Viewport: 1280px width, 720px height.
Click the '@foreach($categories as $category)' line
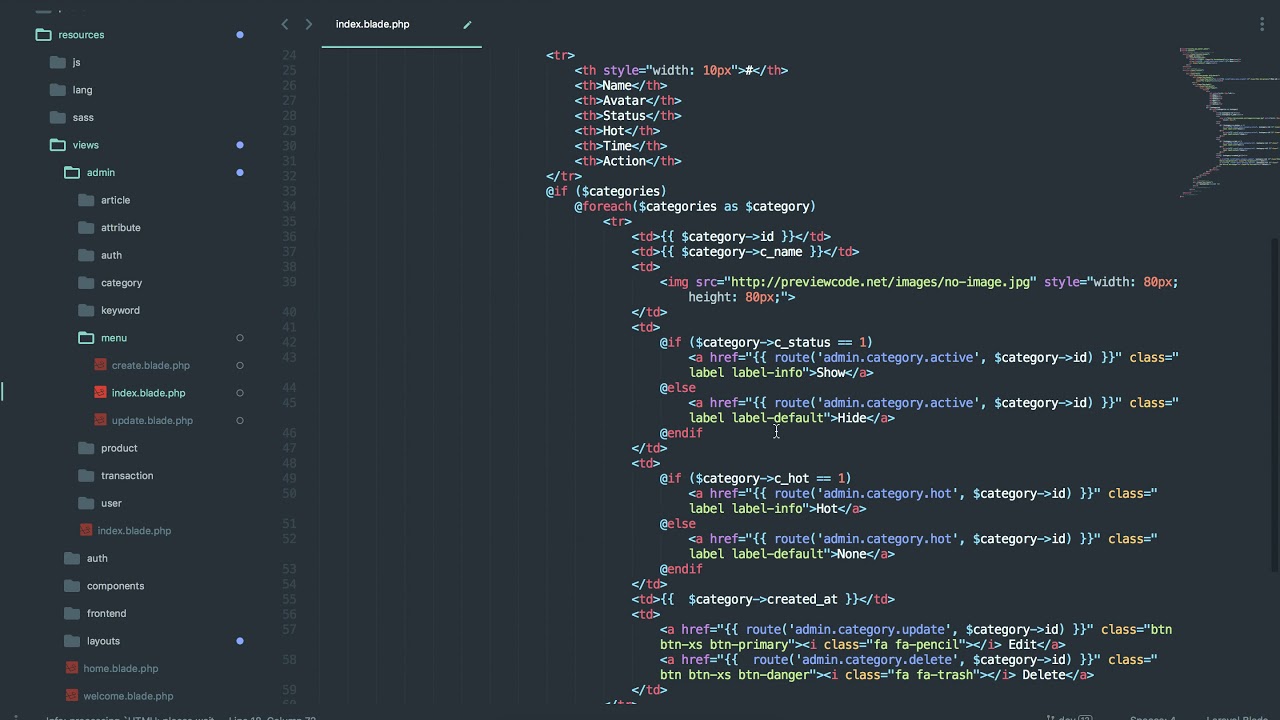(695, 207)
